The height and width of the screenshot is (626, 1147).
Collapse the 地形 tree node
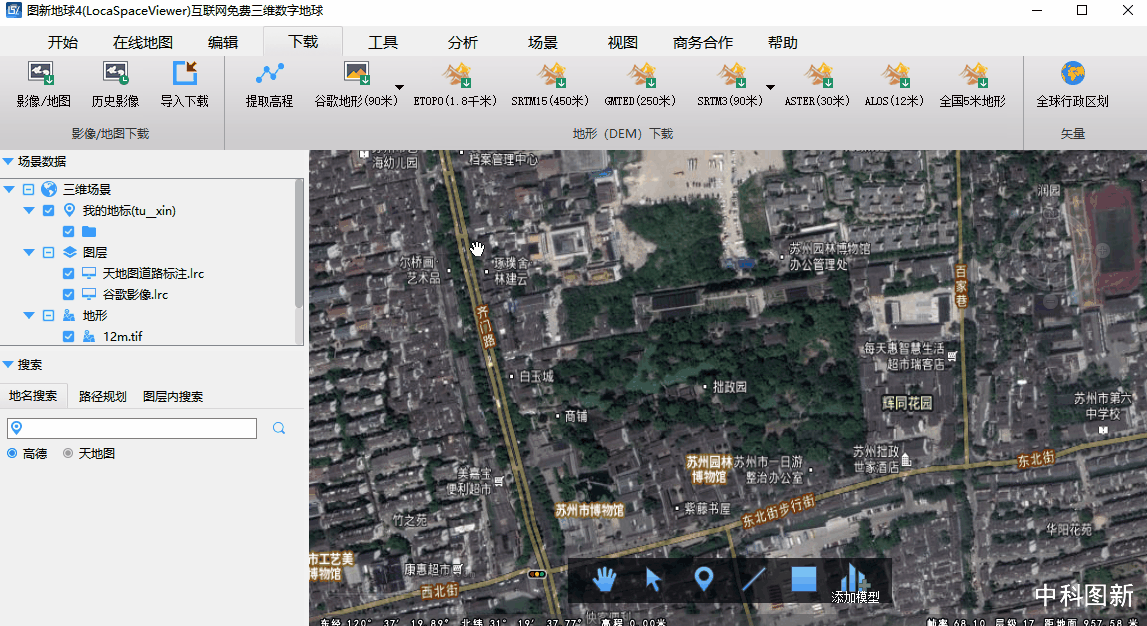29,315
